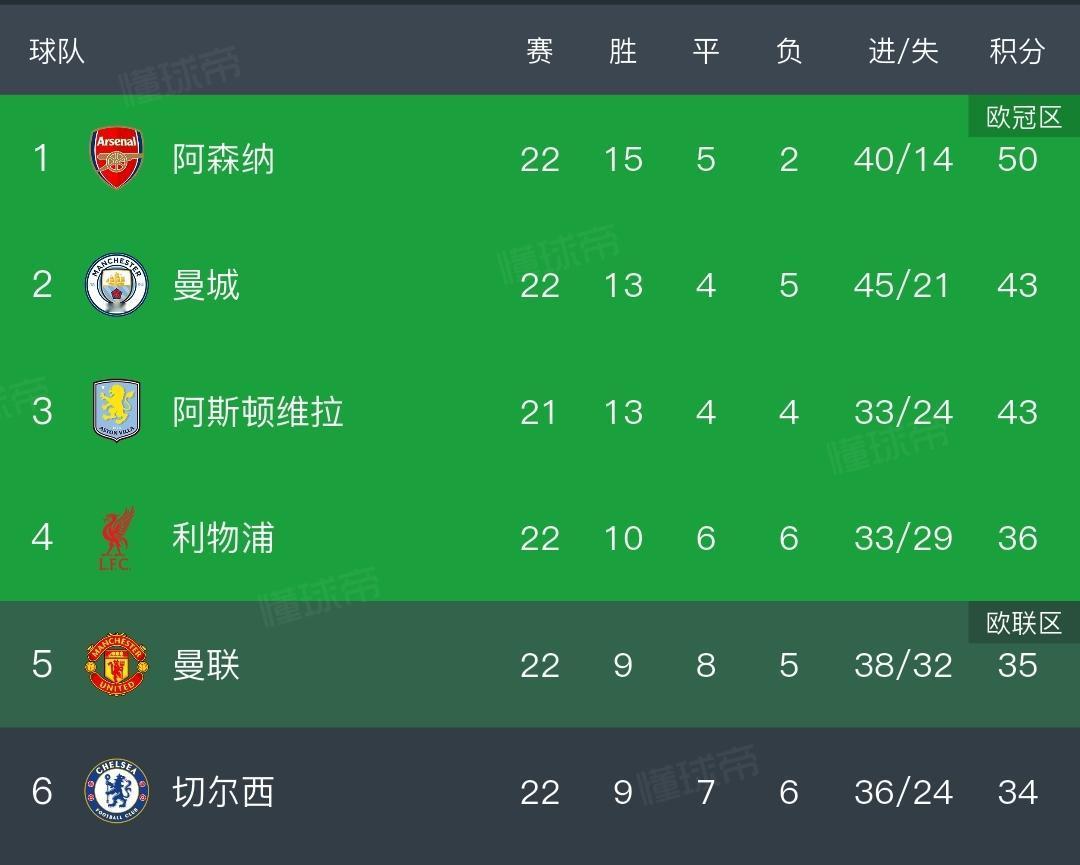Click the 球队 column header
Image resolution: width=1080 pixels, height=865 pixels.
point(57,51)
